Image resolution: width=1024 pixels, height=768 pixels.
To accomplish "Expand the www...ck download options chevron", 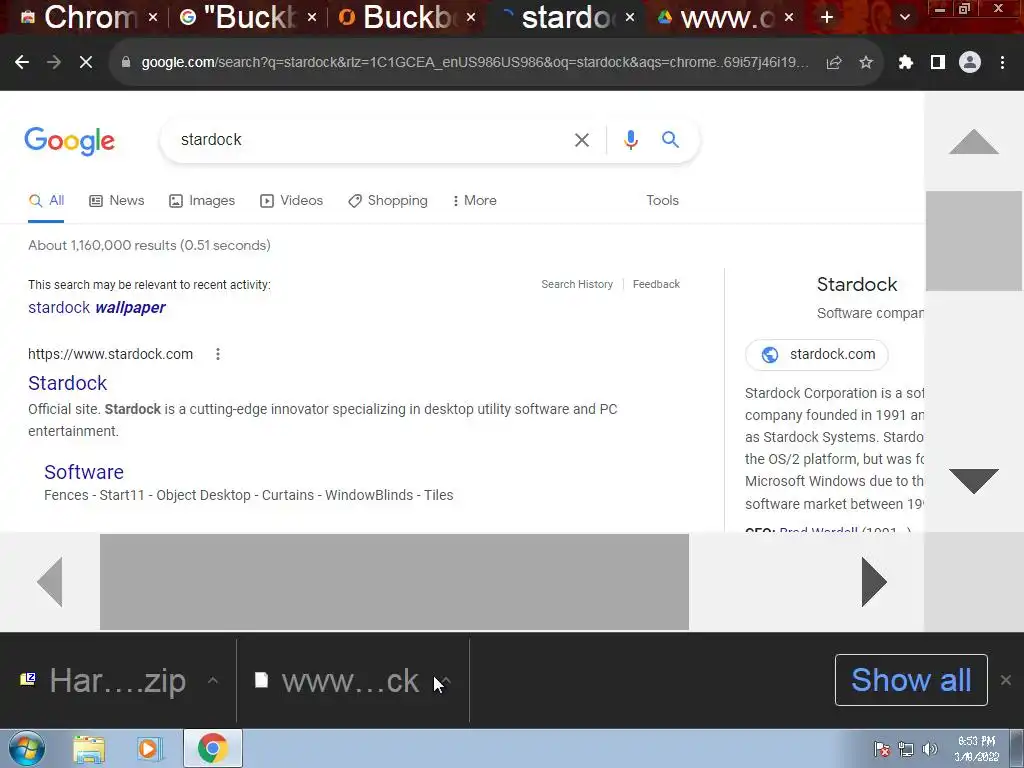I will coord(447,680).
